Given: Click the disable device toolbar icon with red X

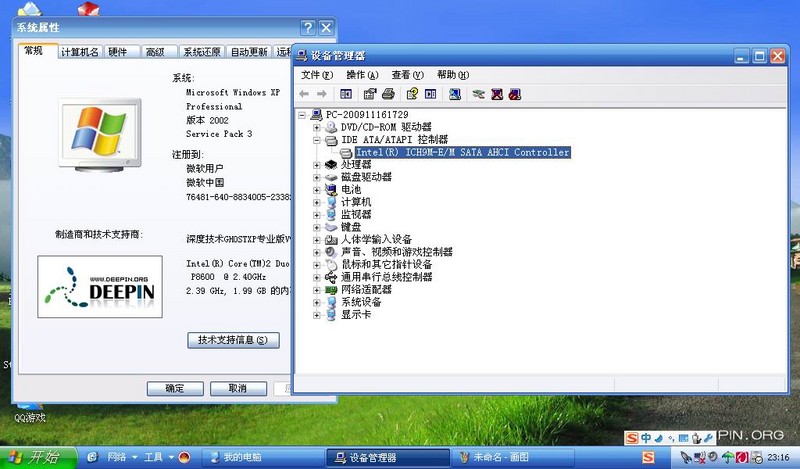Looking at the screenshot, I should [x=497, y=94].
